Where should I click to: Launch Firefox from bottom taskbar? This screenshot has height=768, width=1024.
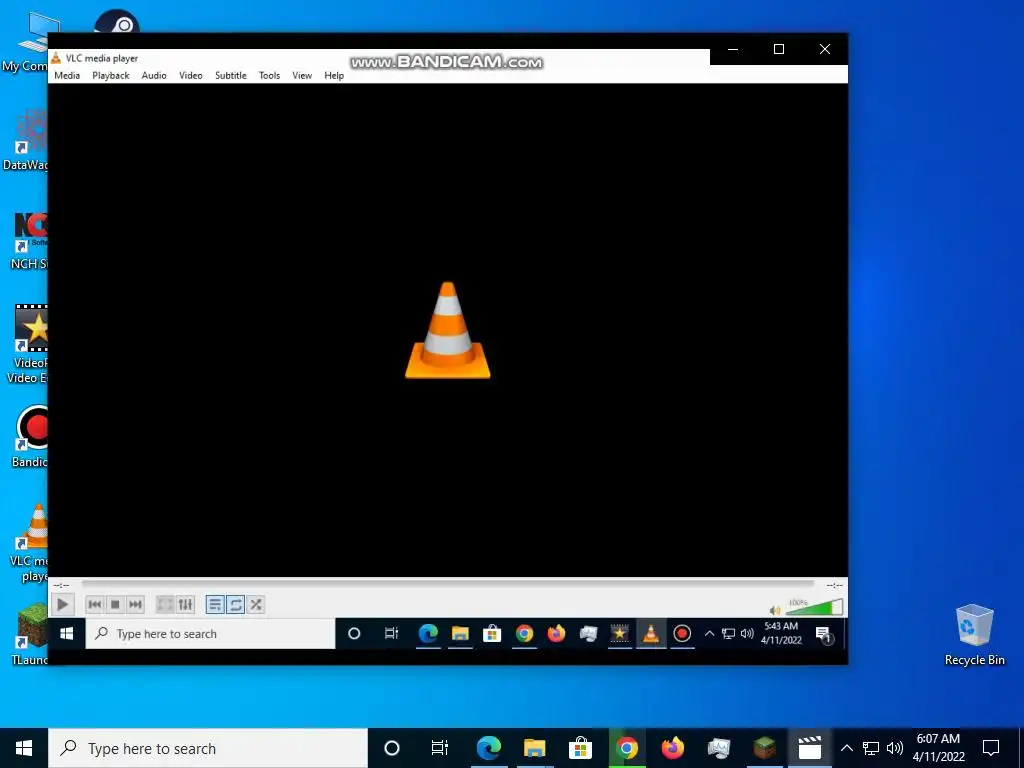[673, 748]
